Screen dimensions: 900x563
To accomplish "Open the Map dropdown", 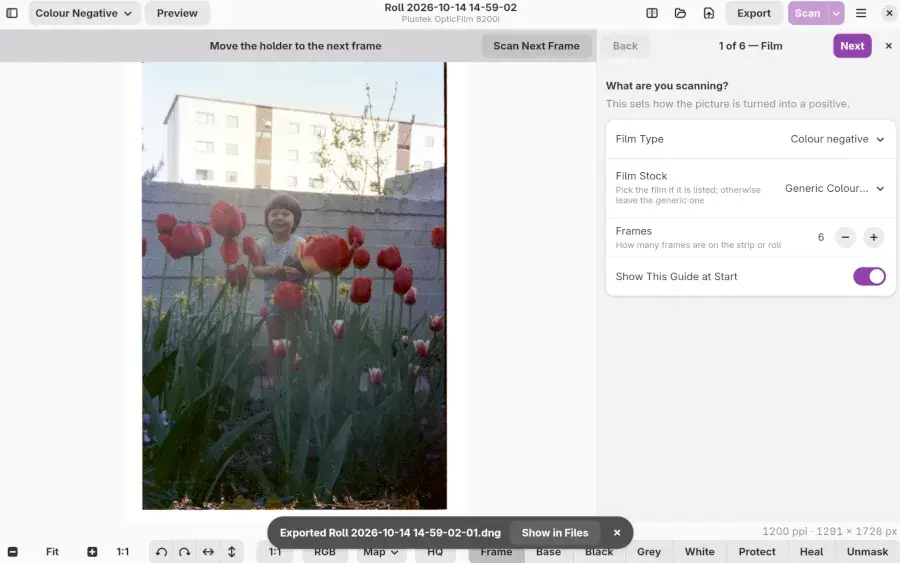I will (x=381, y=552).
